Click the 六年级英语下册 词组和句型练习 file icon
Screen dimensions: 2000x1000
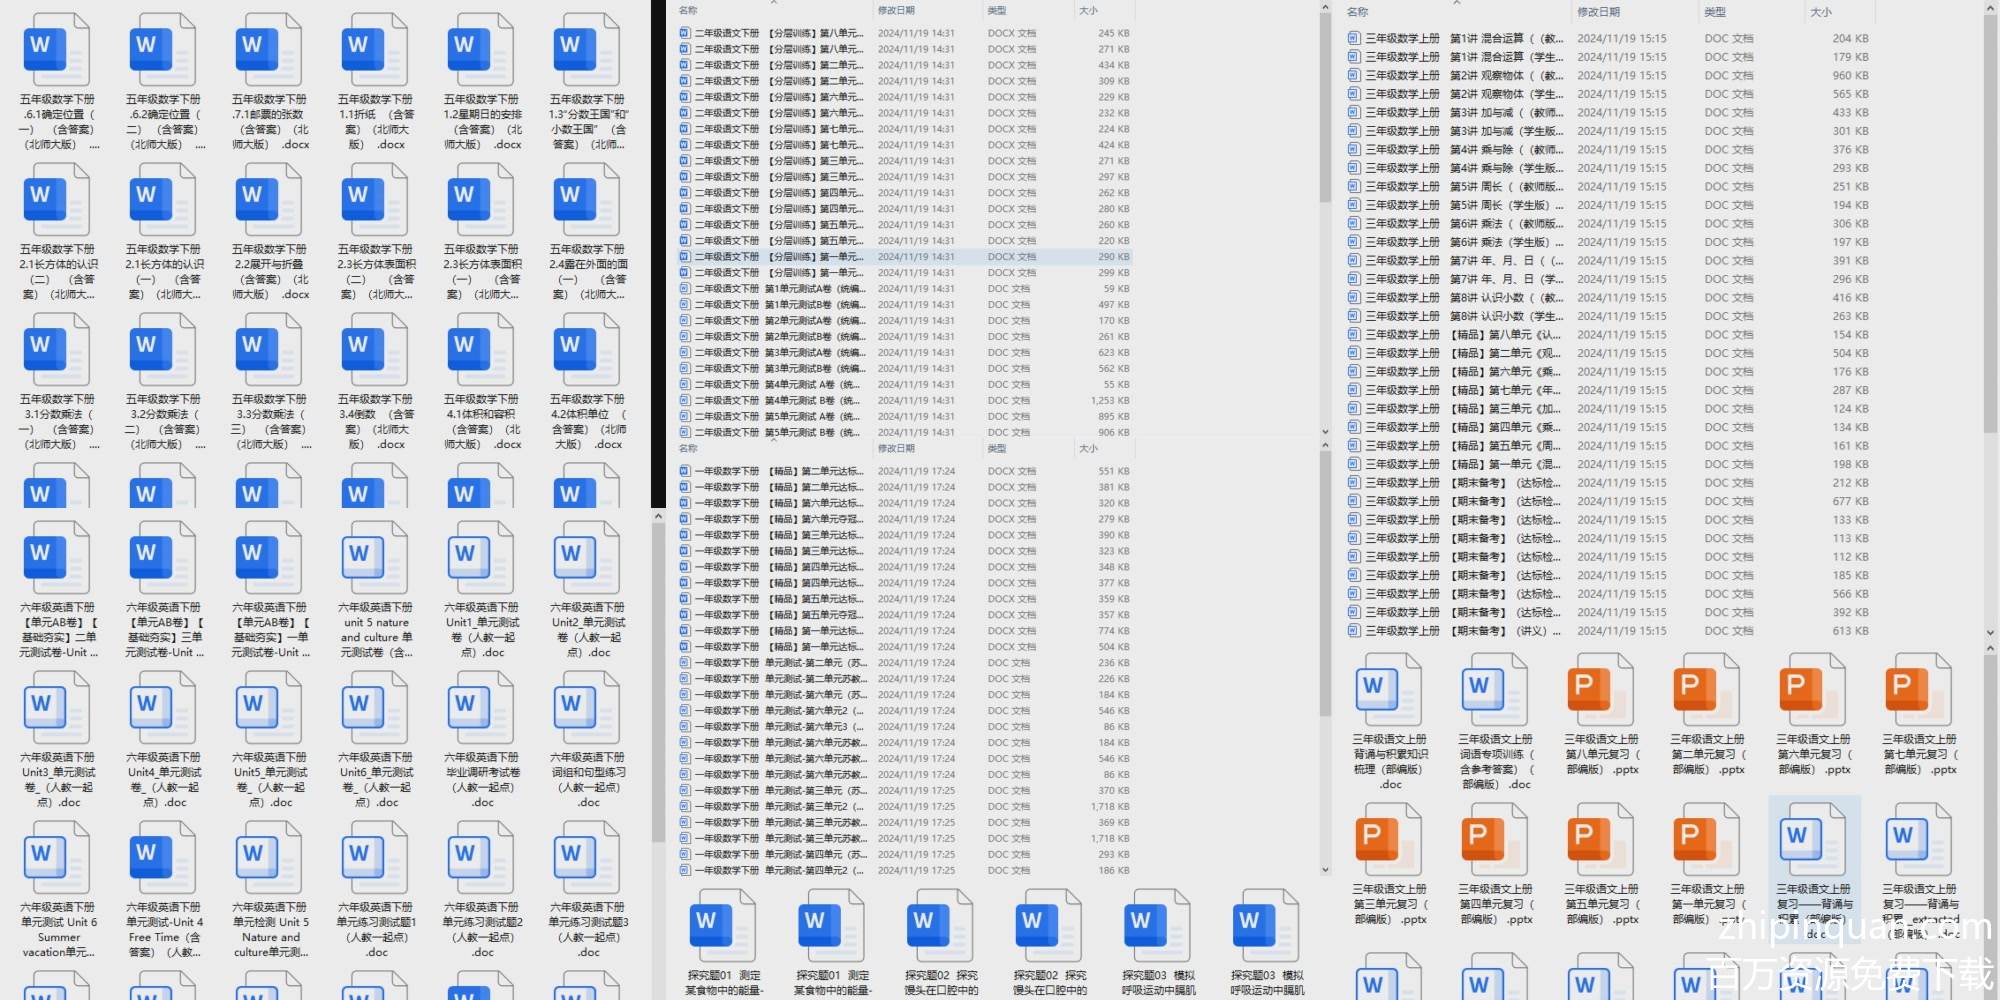coord(587,708)
